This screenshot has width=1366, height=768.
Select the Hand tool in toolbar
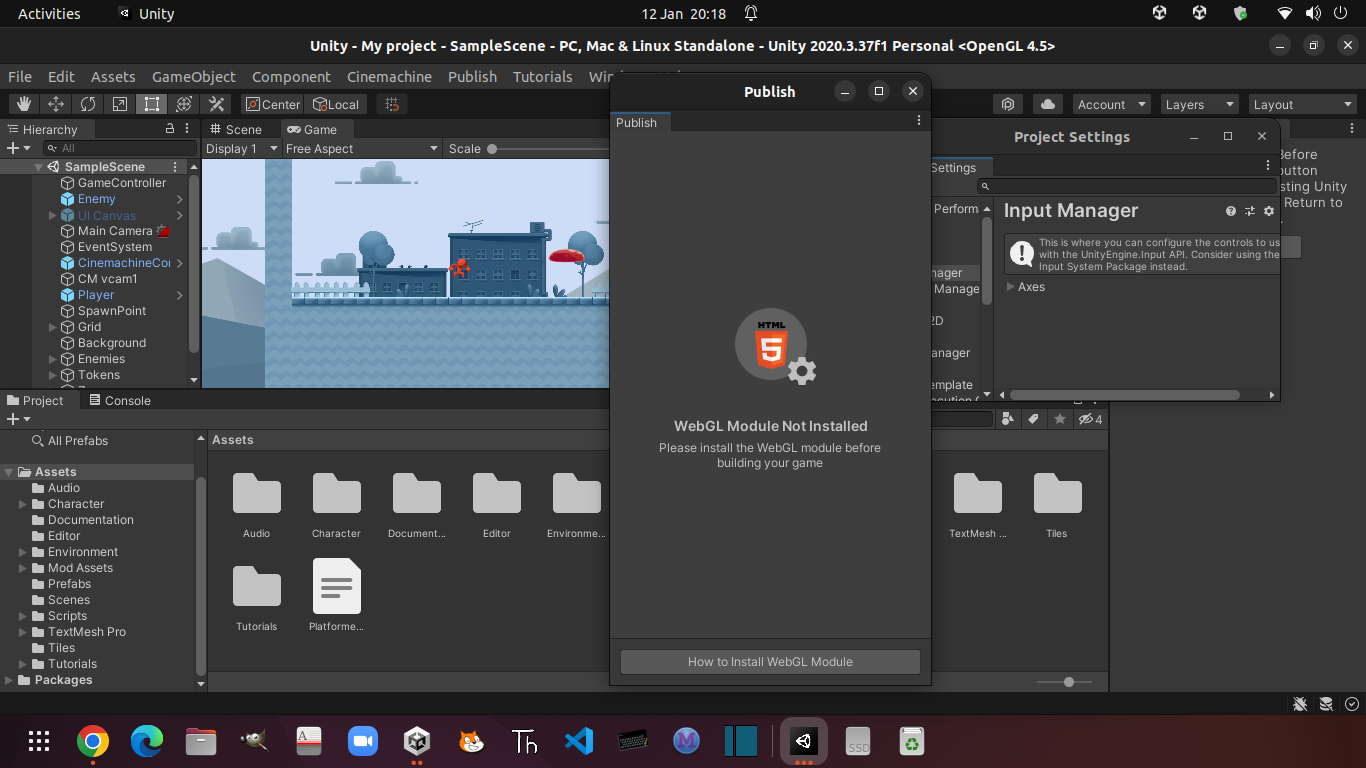tap(24, 104)
